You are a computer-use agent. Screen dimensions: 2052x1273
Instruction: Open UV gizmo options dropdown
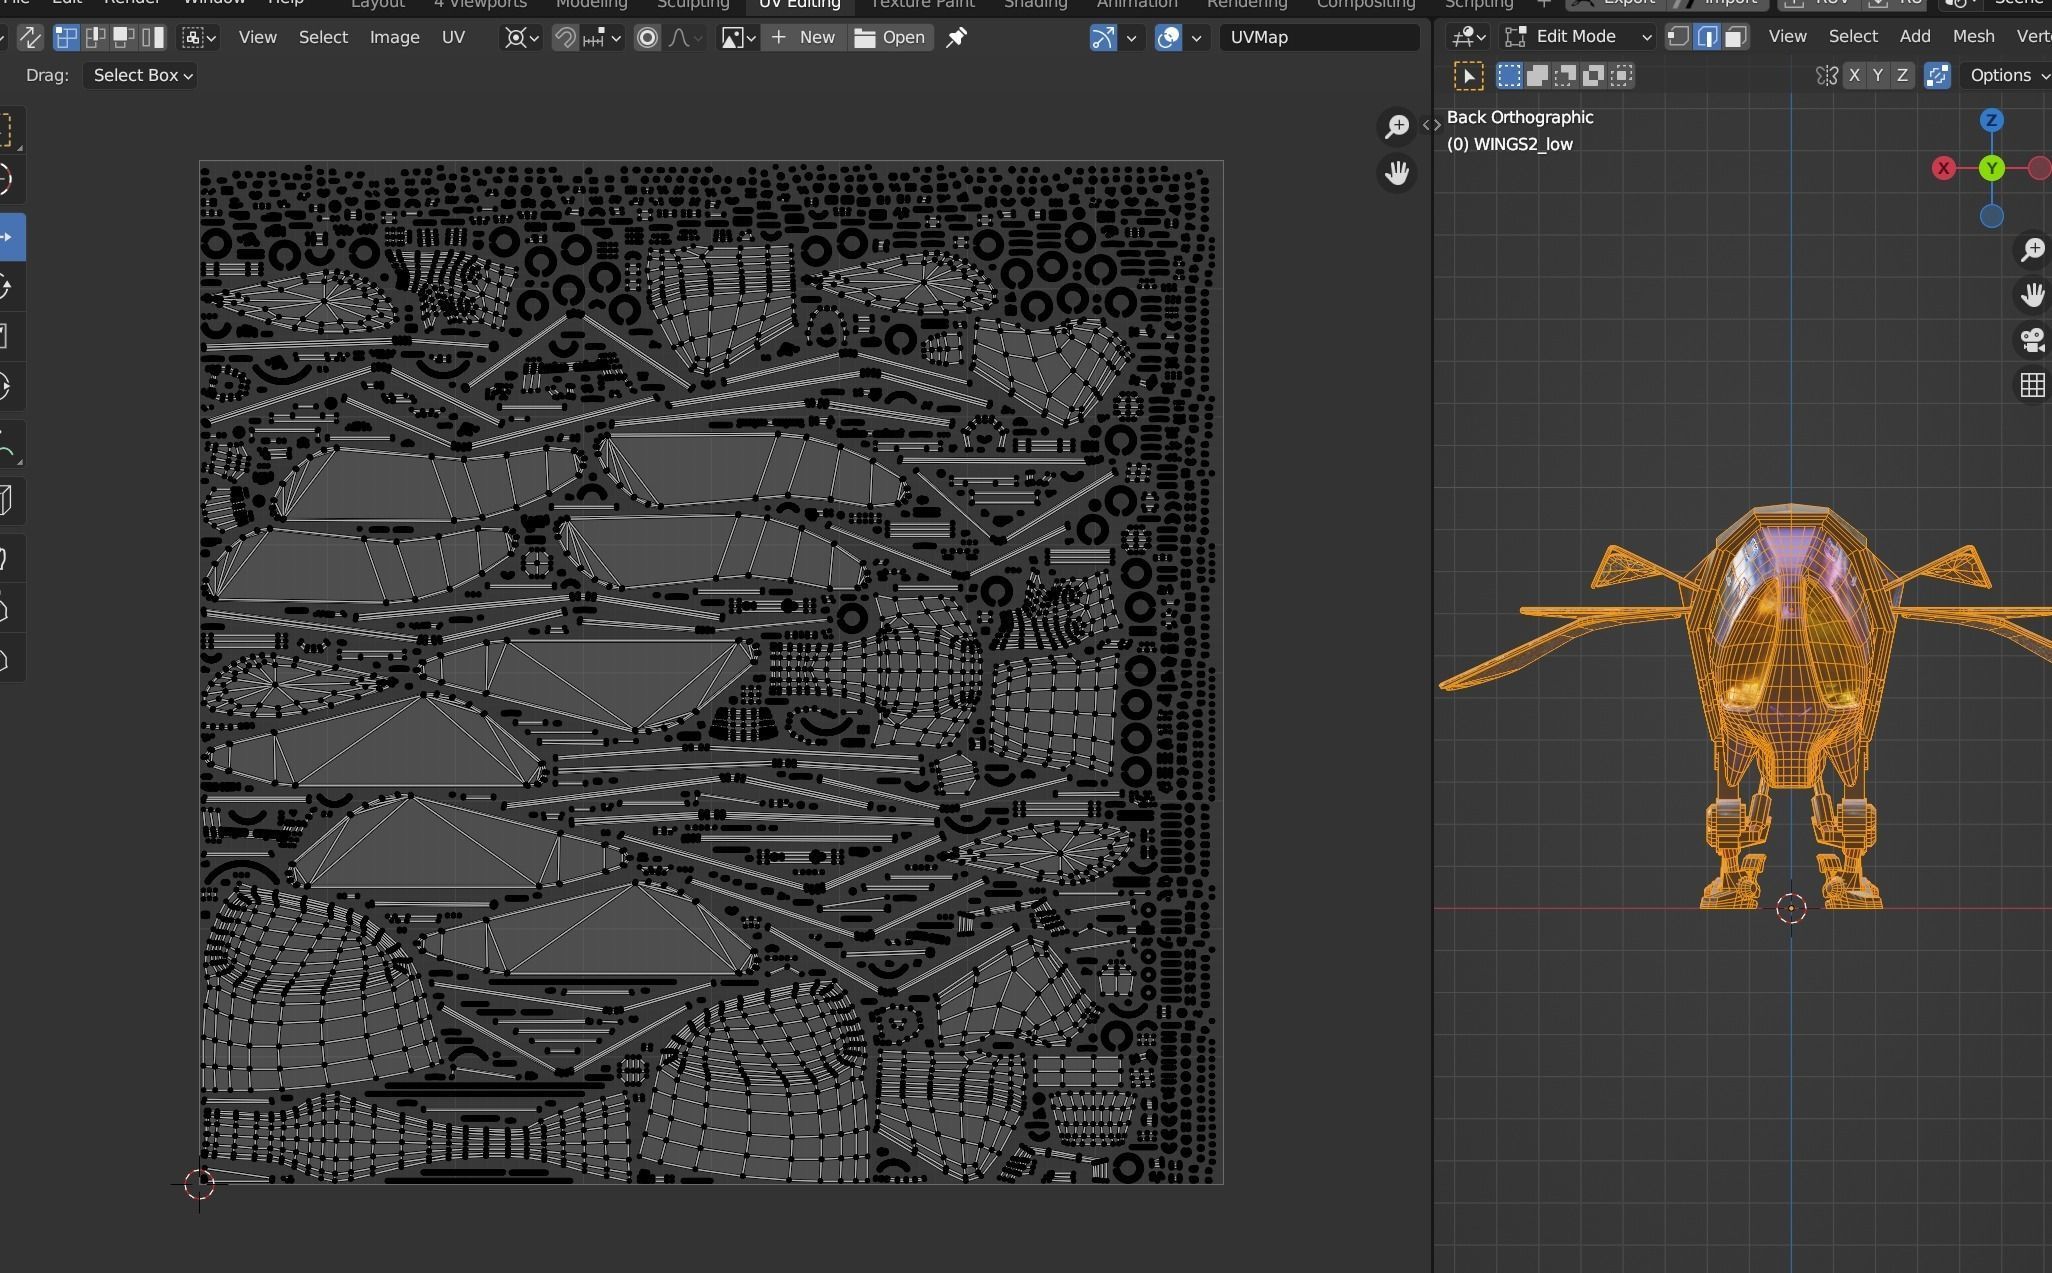pos(1131,38)
